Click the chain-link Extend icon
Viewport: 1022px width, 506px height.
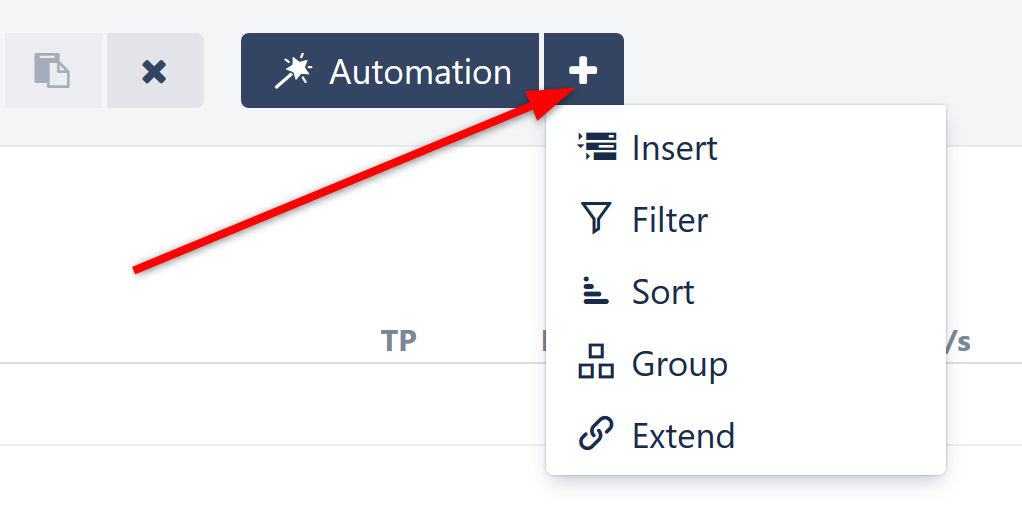click(596, 435)
